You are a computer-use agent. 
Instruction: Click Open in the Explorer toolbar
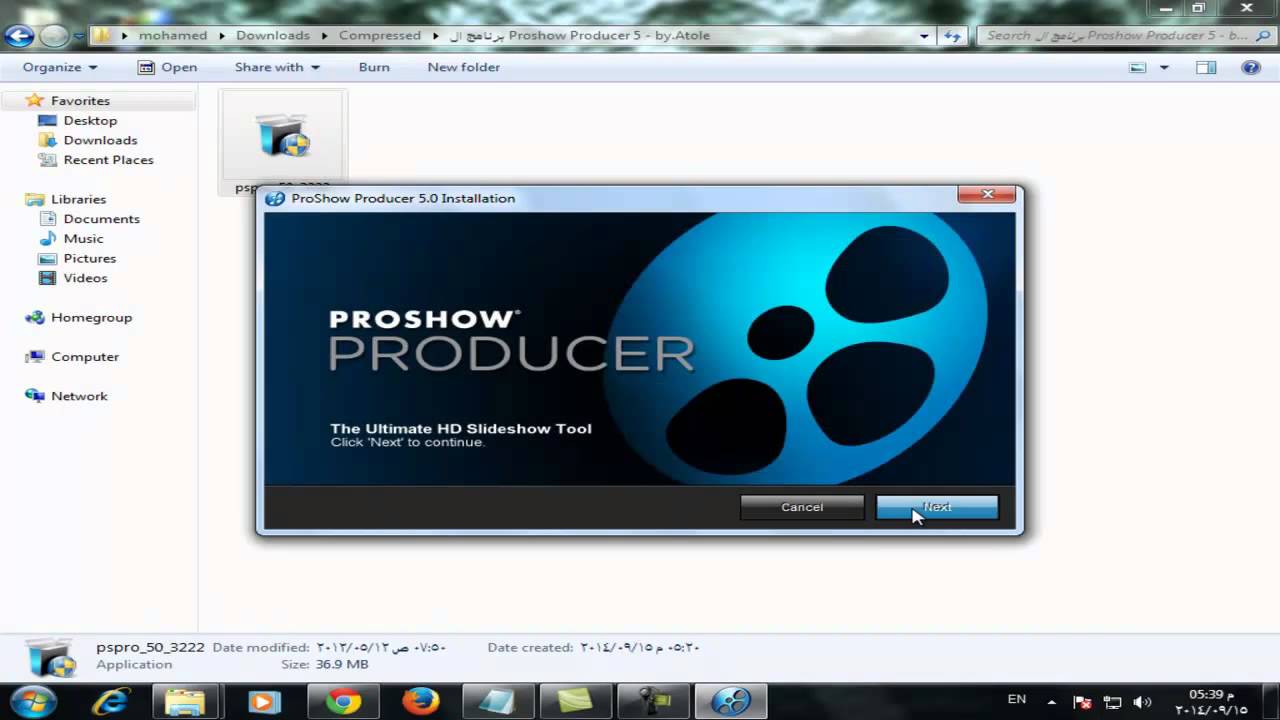[x=168, y=67]
